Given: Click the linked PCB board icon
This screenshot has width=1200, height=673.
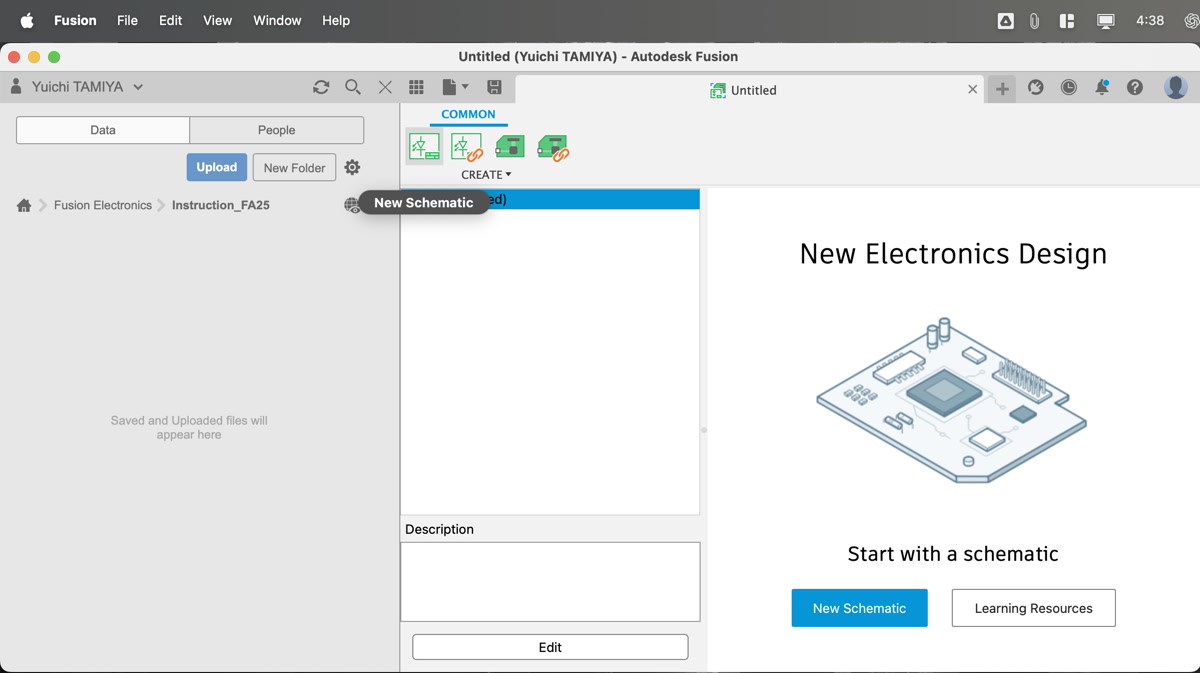Looking at the screenshot, I should 553,147.
